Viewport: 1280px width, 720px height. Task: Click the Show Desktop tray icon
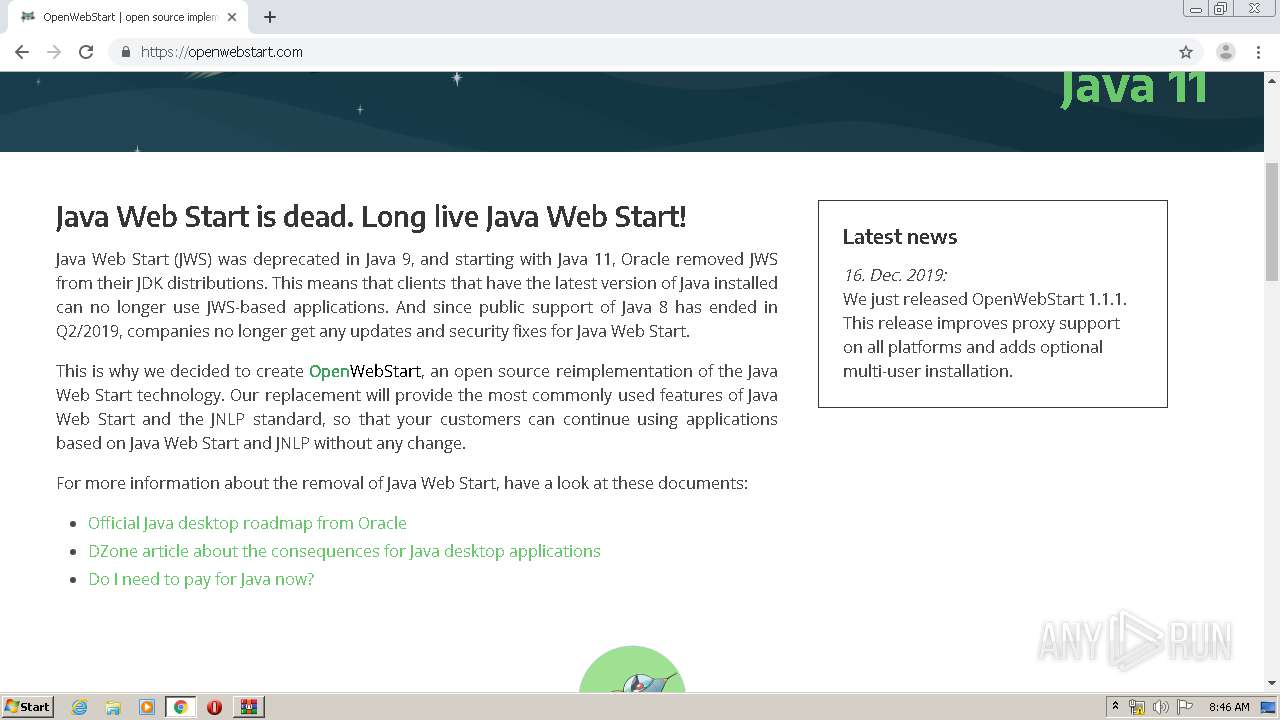coord(1268,707)
